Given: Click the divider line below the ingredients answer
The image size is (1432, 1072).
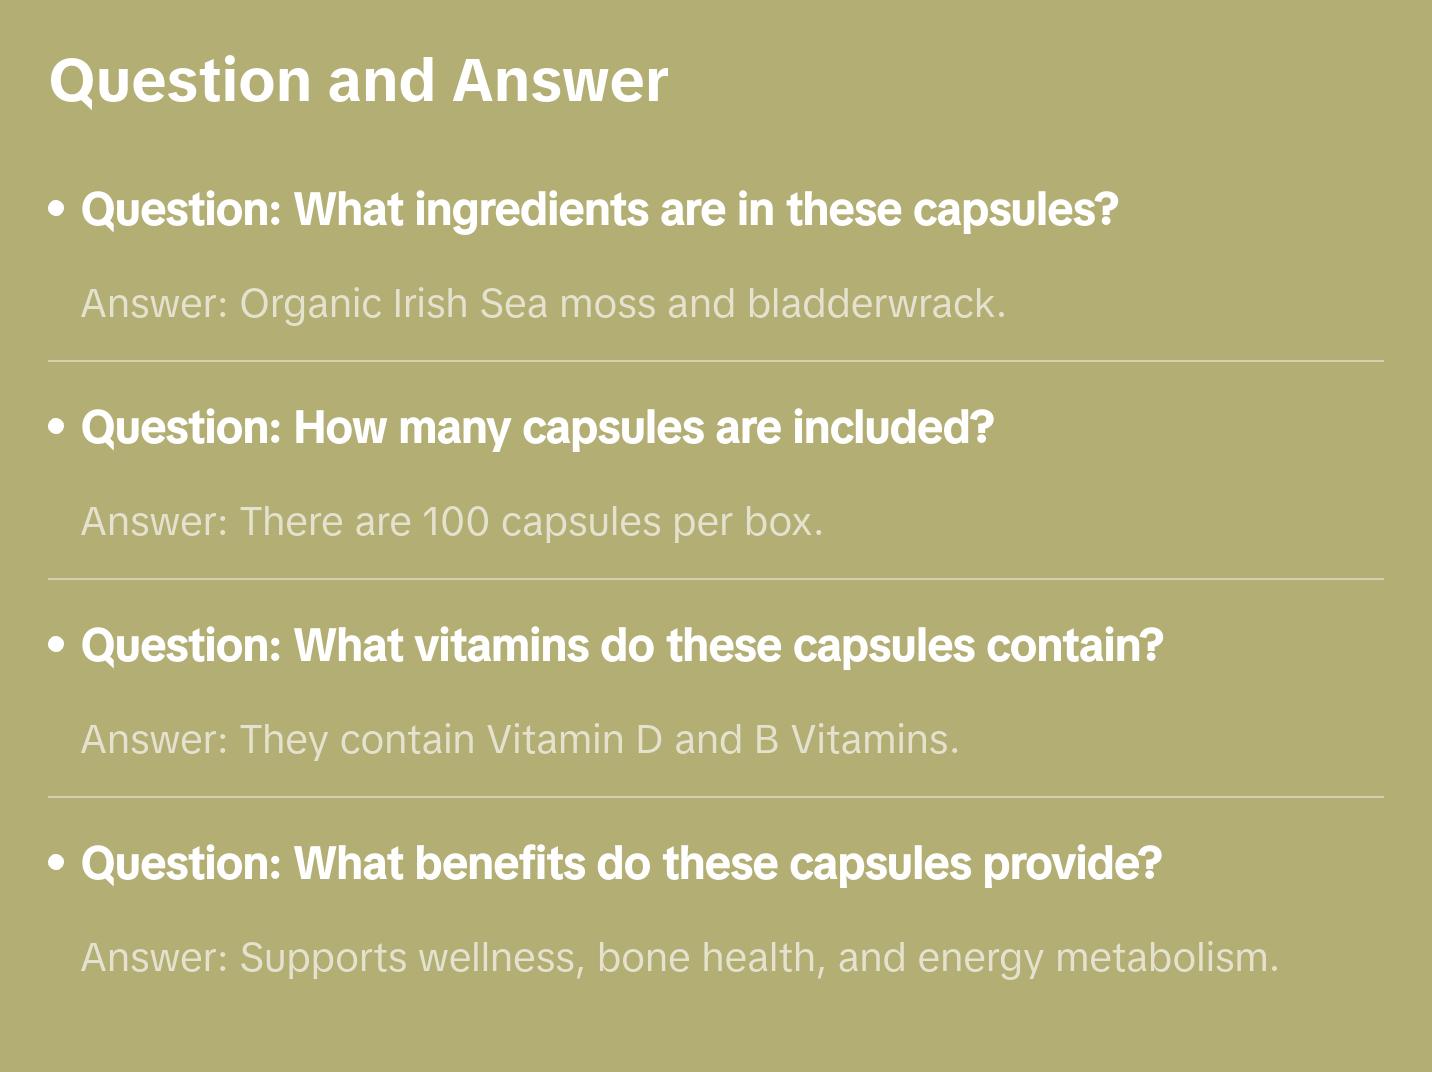Looking at the screenshot, I should (x=716, y=361).
